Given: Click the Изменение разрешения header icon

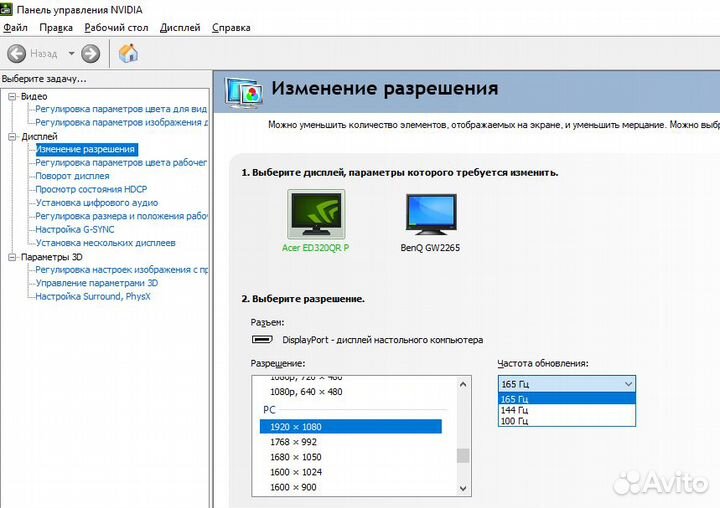Looking at the screenshot, I should (244, 93).
